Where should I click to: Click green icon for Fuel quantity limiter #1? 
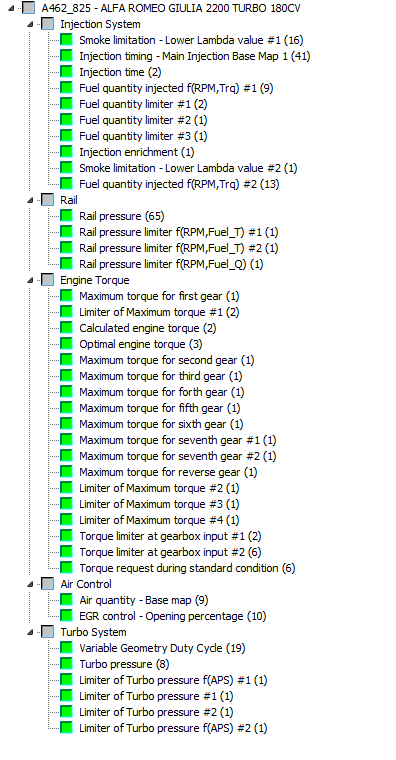66,104
